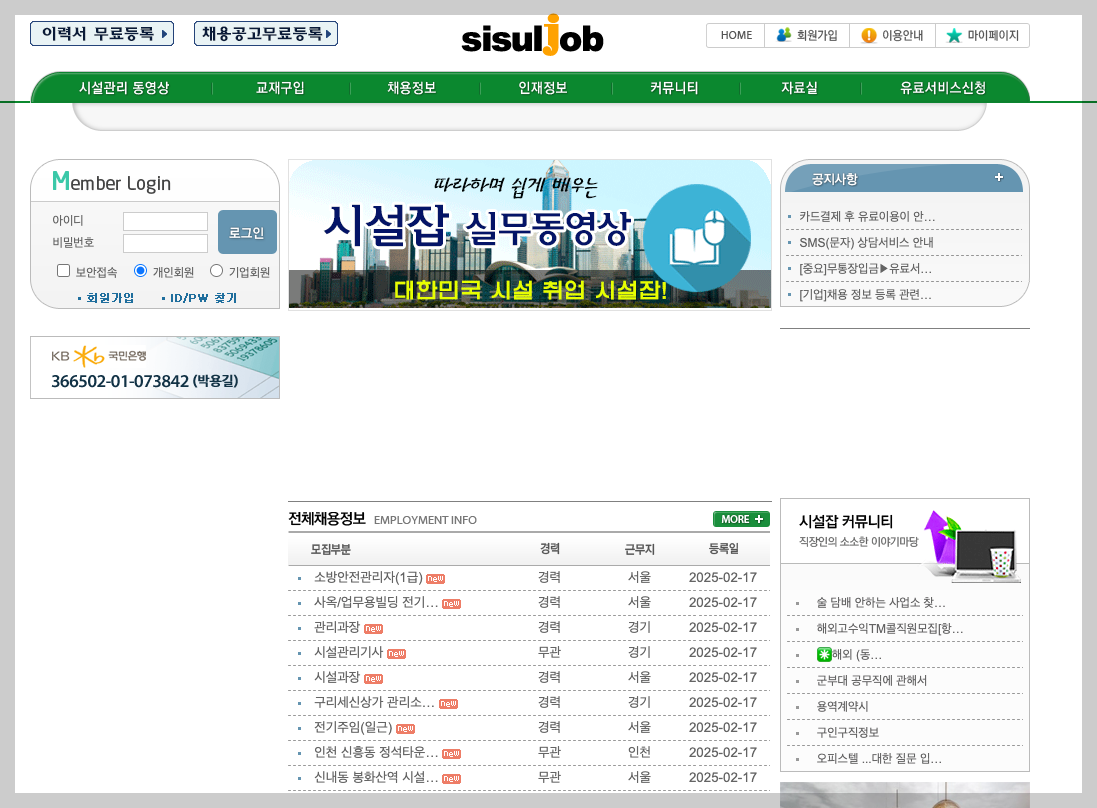
Task: Click the 이용안내 exclamation icon
Action: point(868,35)
